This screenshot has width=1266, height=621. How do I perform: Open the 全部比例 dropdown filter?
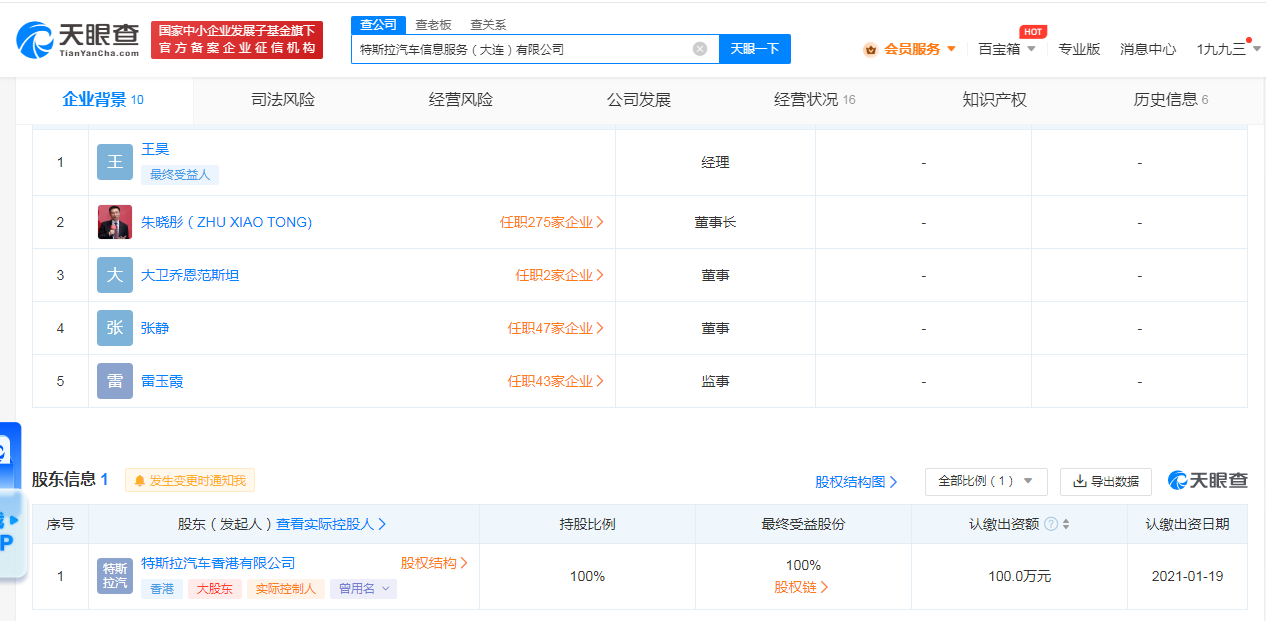point(985,481)
